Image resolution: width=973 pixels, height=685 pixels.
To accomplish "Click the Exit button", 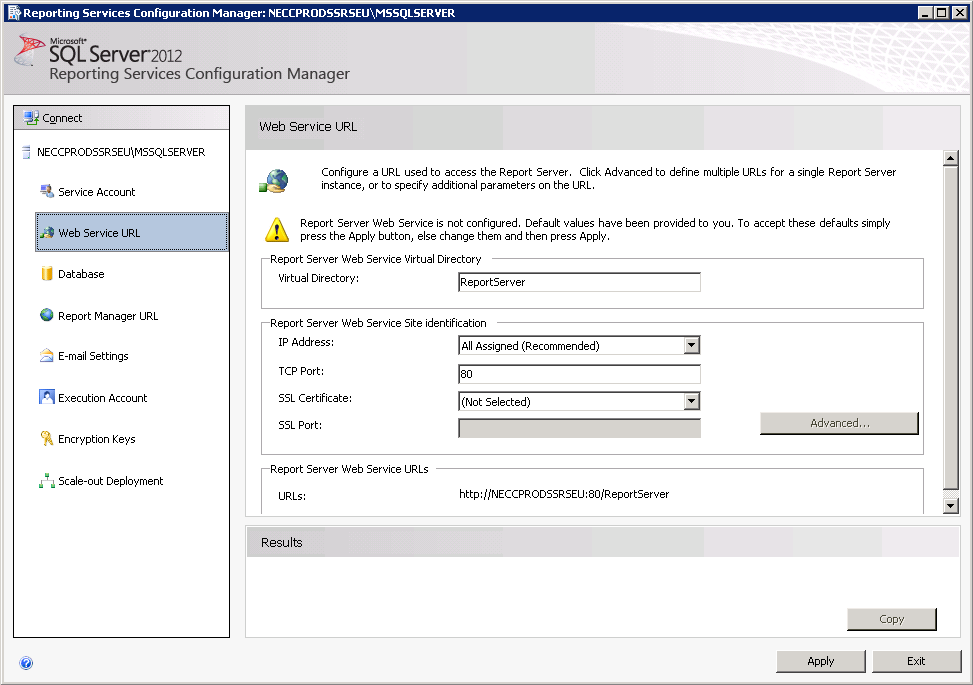I will pyautogui.click(x=915, y=661).
